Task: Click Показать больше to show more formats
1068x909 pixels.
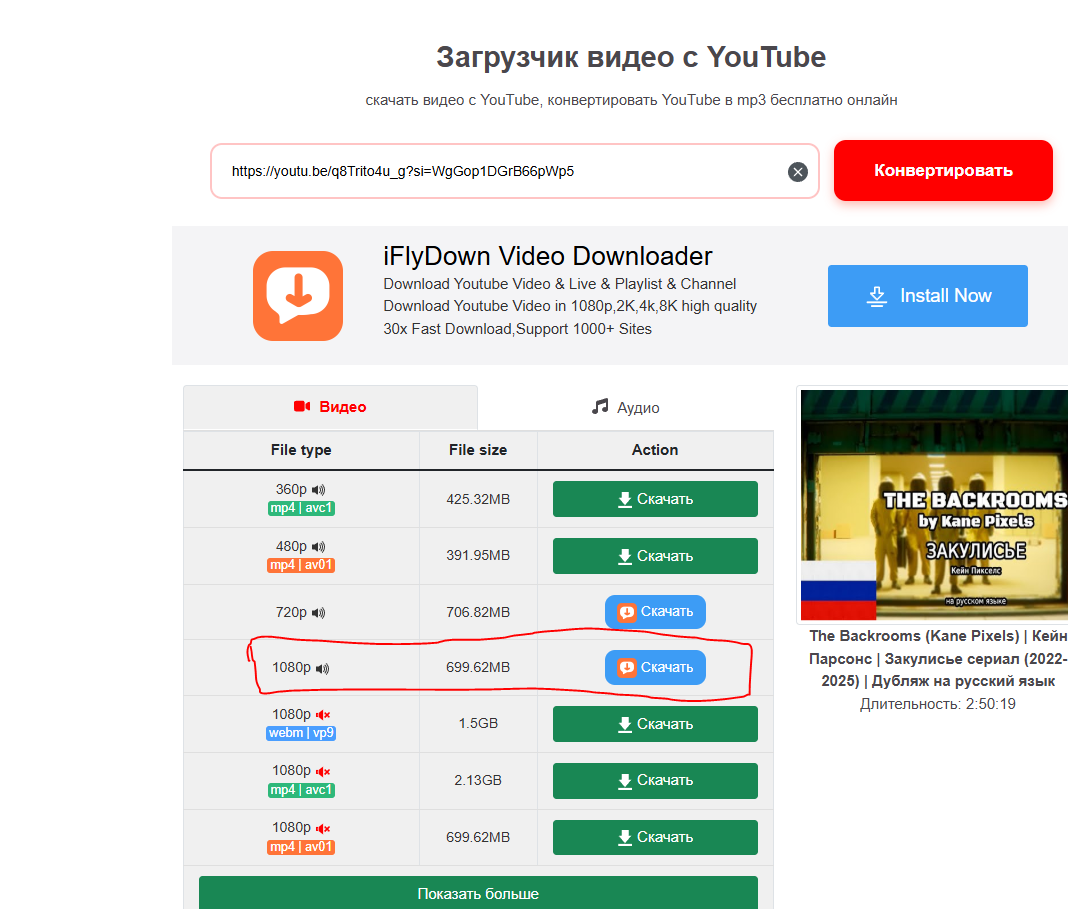Action: tap(478, 893)
